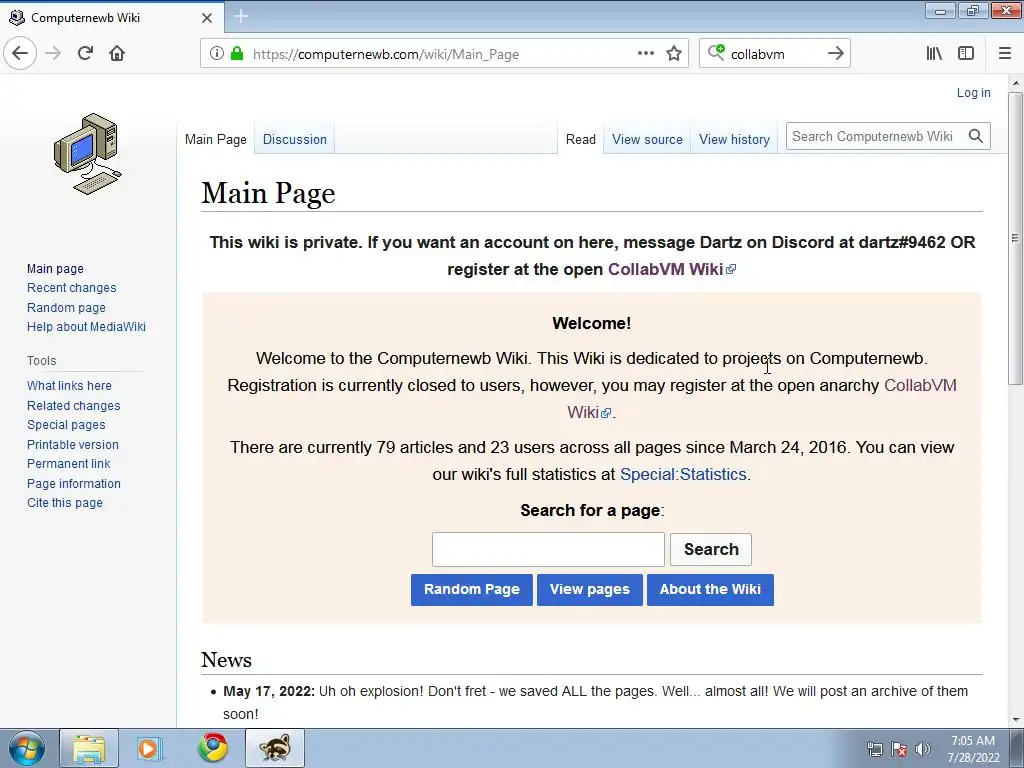Screen dimensions: 1024x768
Task: Open the Printable version link
Action: pyautogui.click(x=72, y=445)
